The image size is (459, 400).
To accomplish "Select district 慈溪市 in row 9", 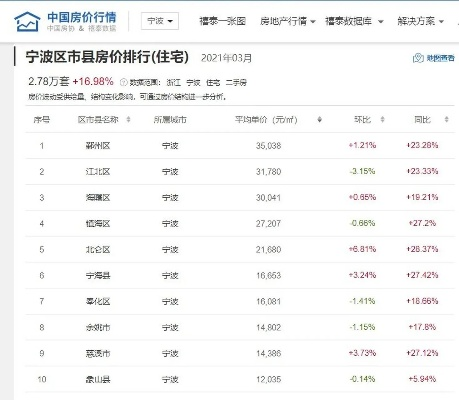I will tap(98, 353).
